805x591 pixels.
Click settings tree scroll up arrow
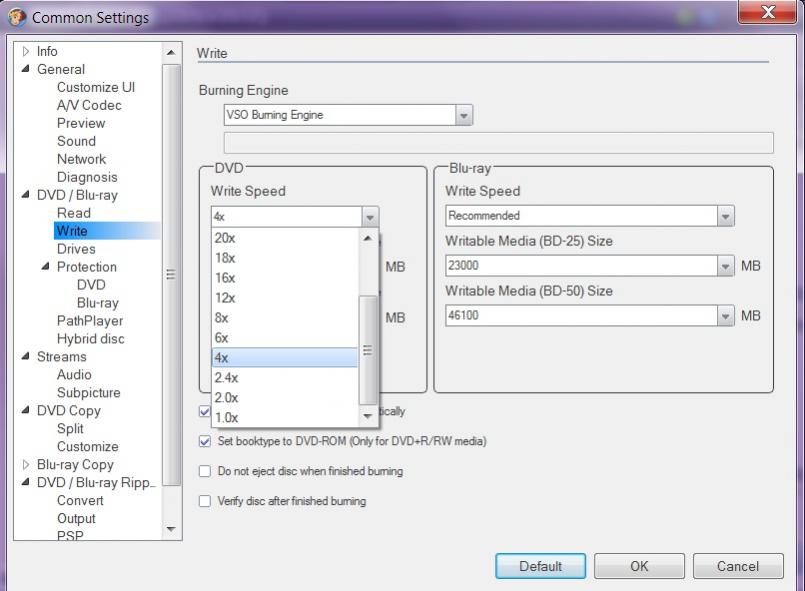[171, 52]
